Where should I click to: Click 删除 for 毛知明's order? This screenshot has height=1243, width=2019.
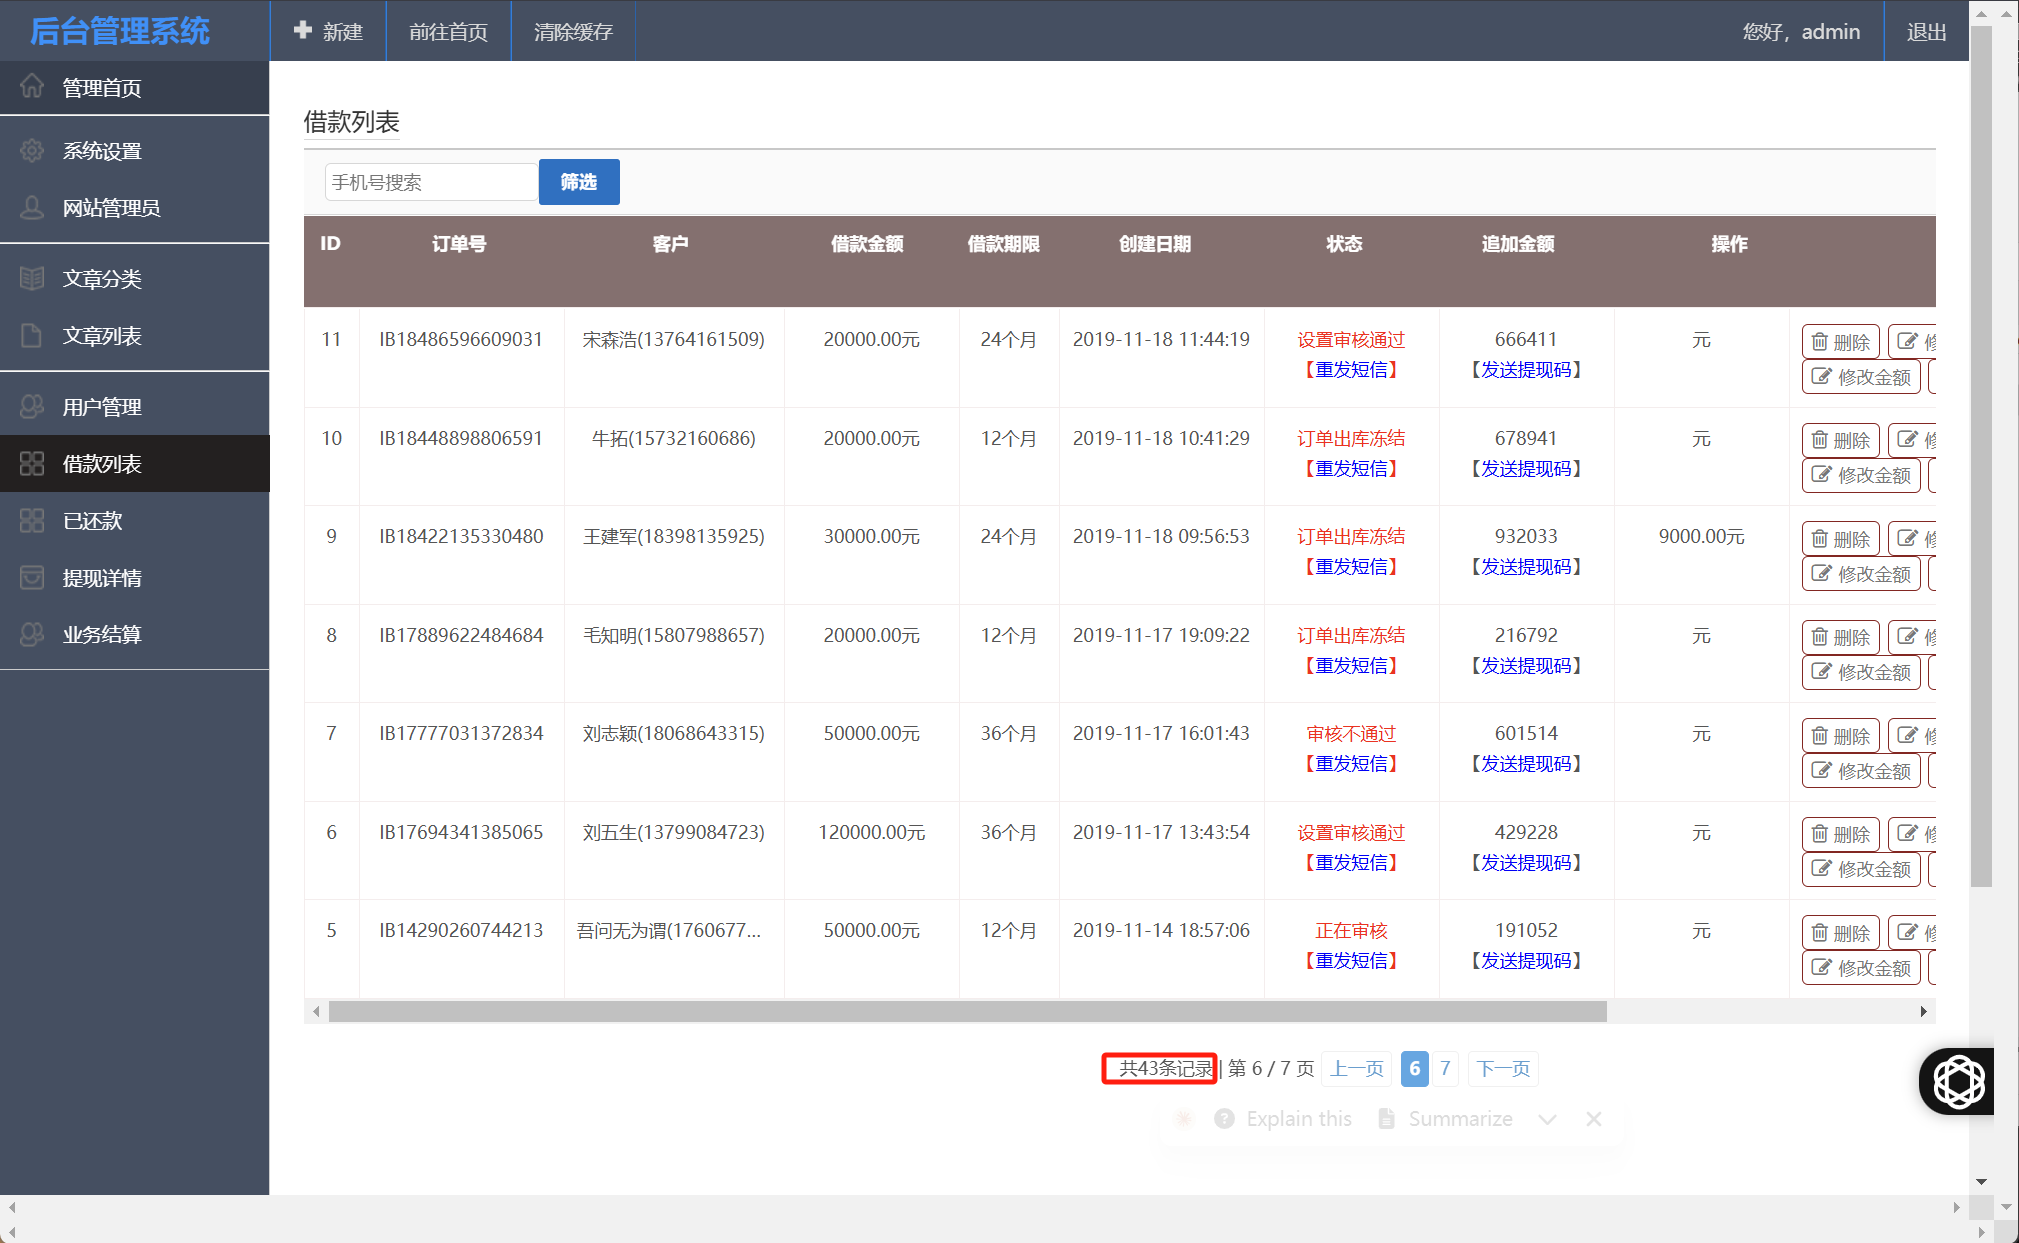(x=1841, y=636)
